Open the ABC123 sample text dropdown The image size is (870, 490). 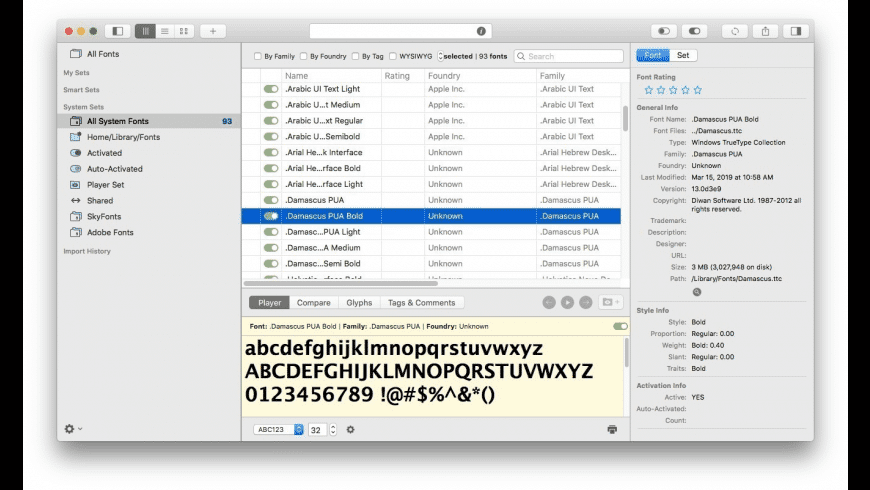coord(279,430)
